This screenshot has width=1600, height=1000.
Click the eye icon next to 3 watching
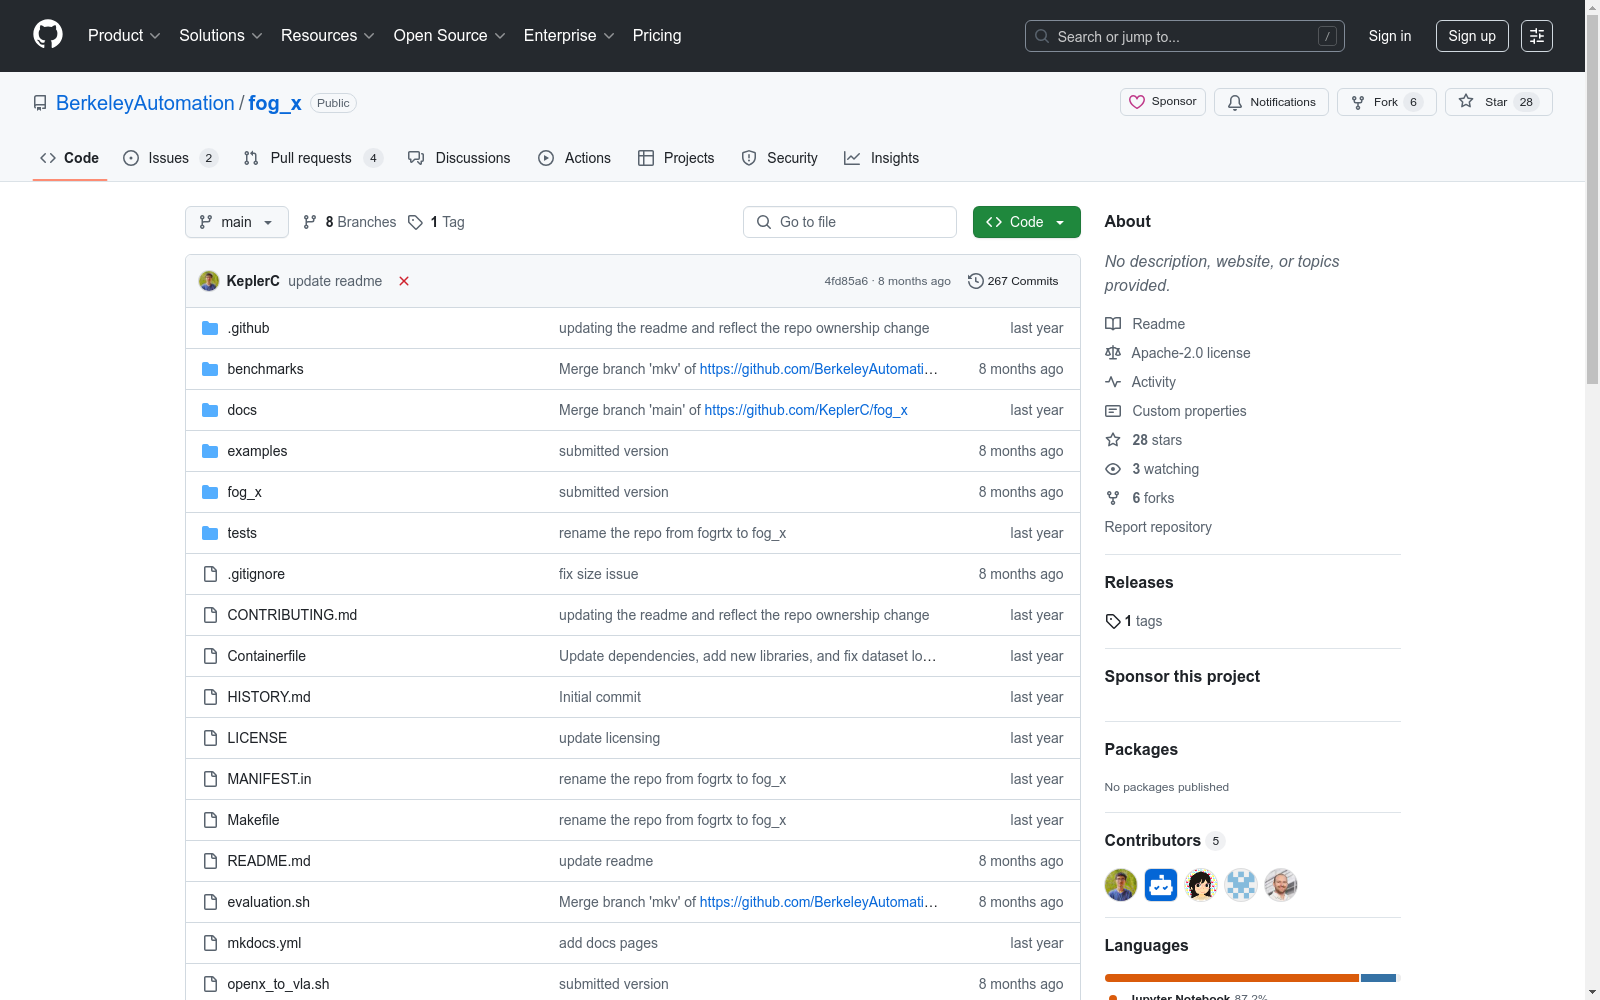(1113, 469)
